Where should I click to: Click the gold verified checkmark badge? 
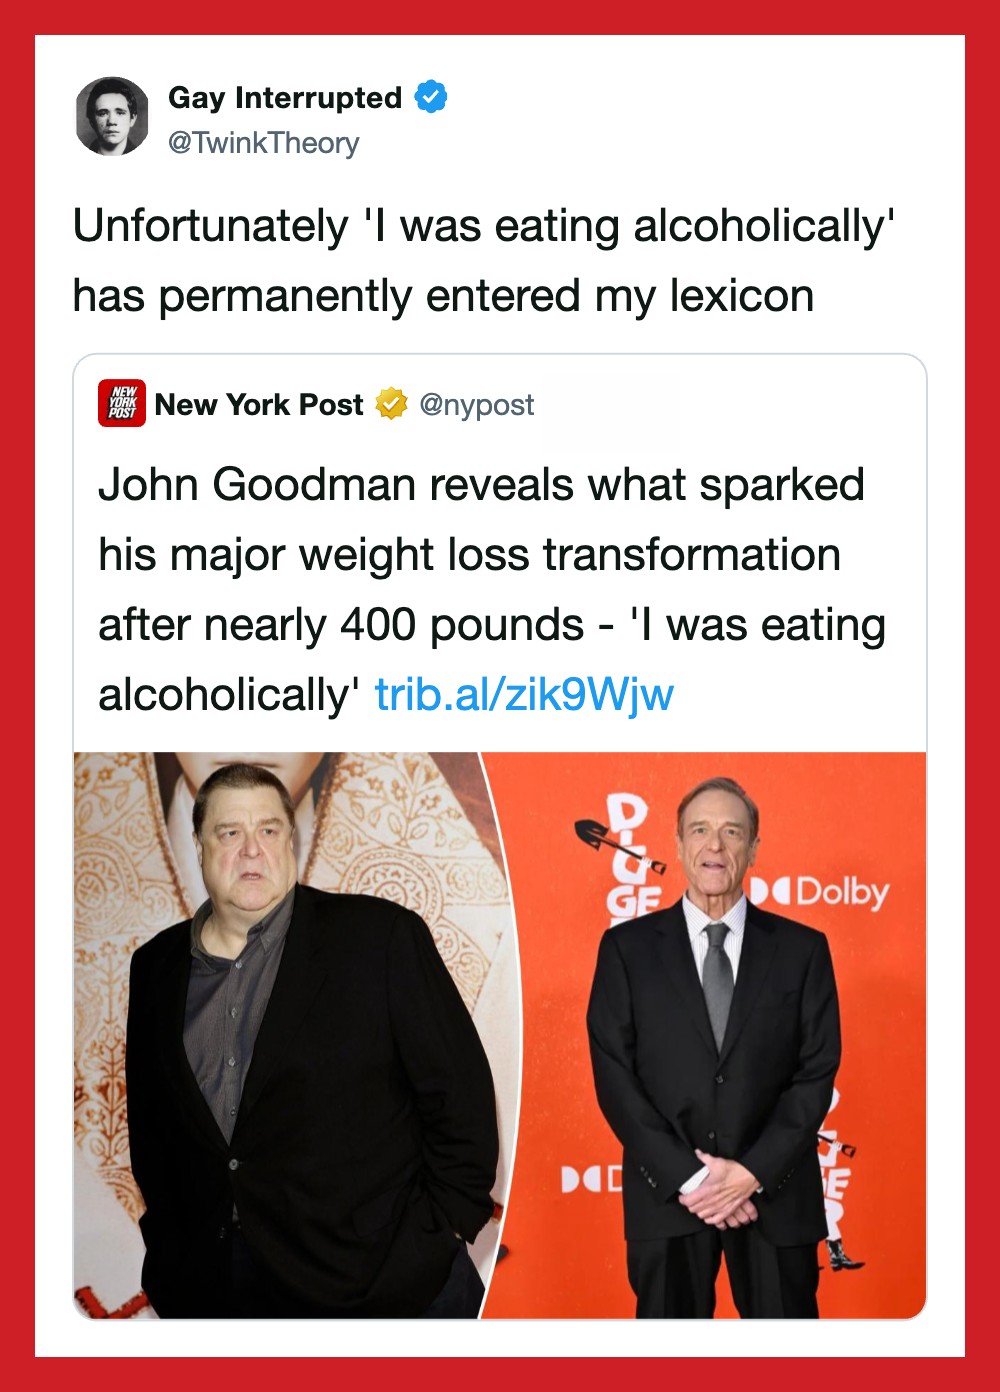(x=391, y=404)
